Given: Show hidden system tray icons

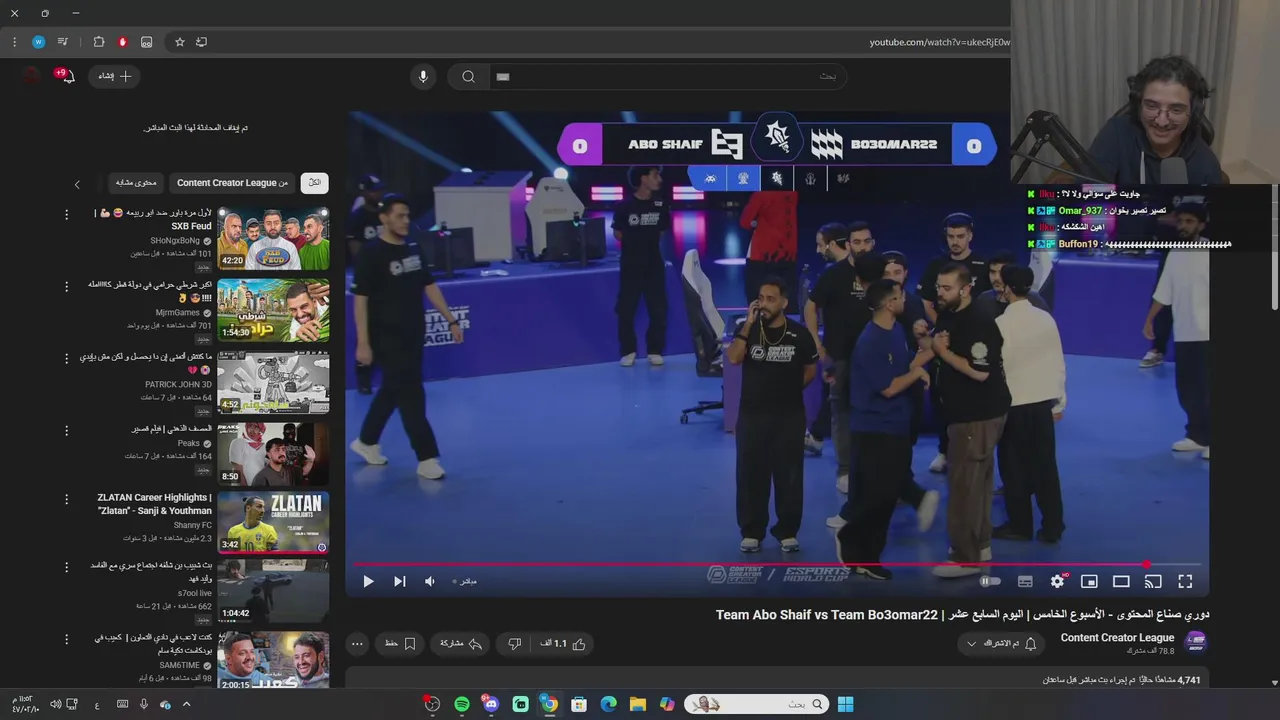Looking at the screenshot, I should (186, 704).
